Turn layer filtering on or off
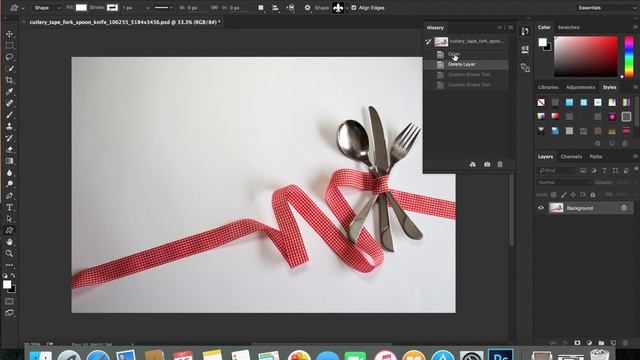The width and height of the screenshot is (640, 360). point(636,169)
